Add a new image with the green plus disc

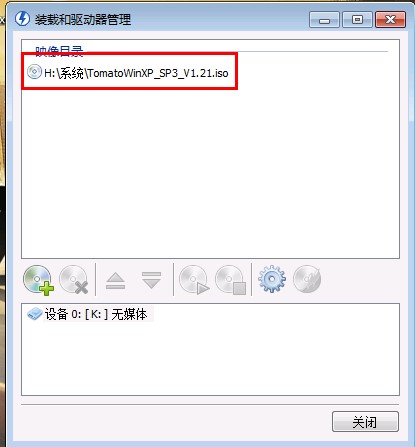(38, 279)
